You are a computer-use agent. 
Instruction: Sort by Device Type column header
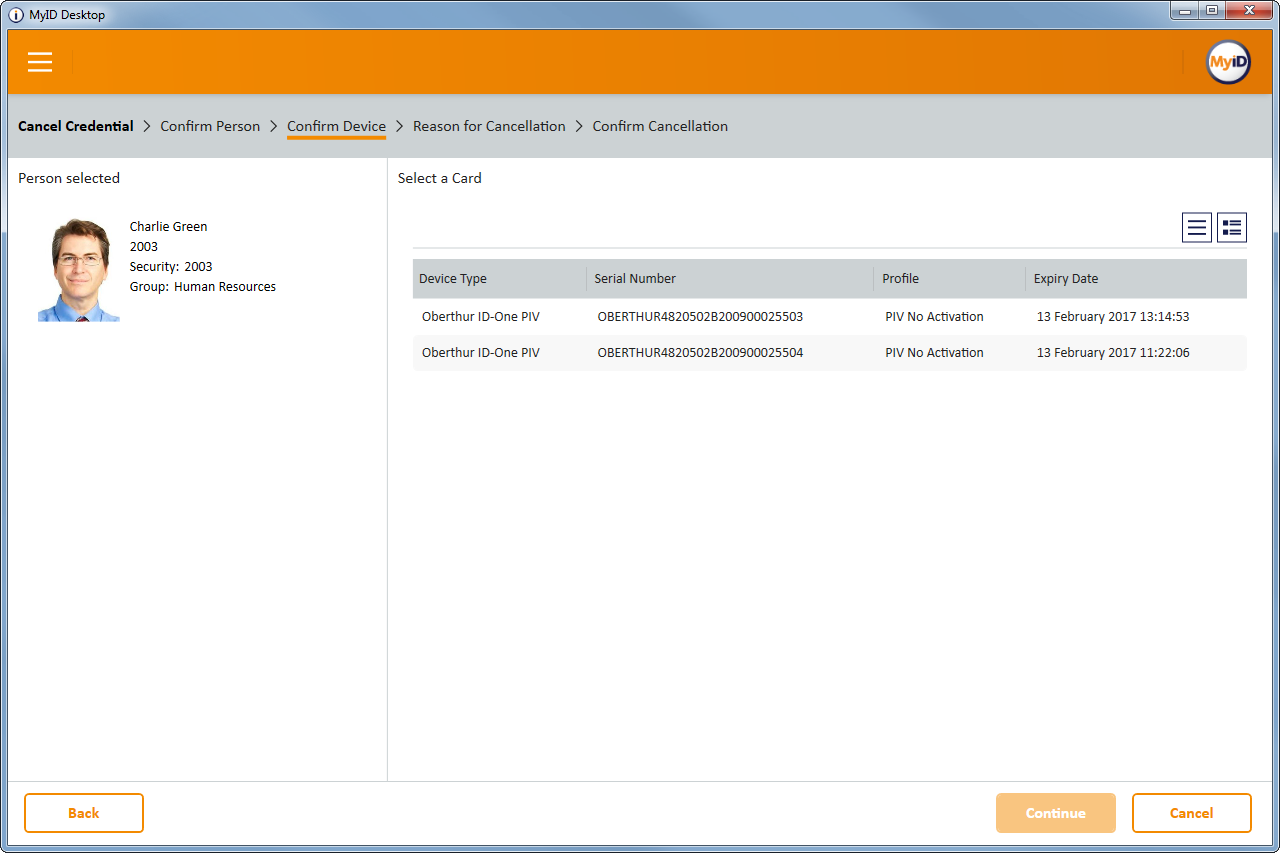(453, 279)
